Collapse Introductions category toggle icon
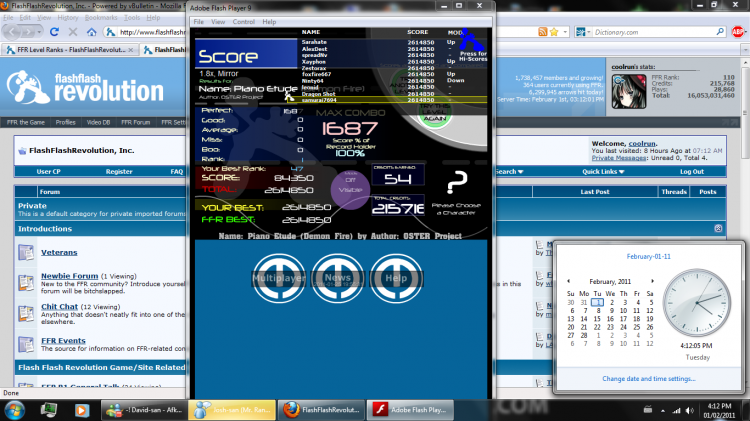 tap(718, 229)
